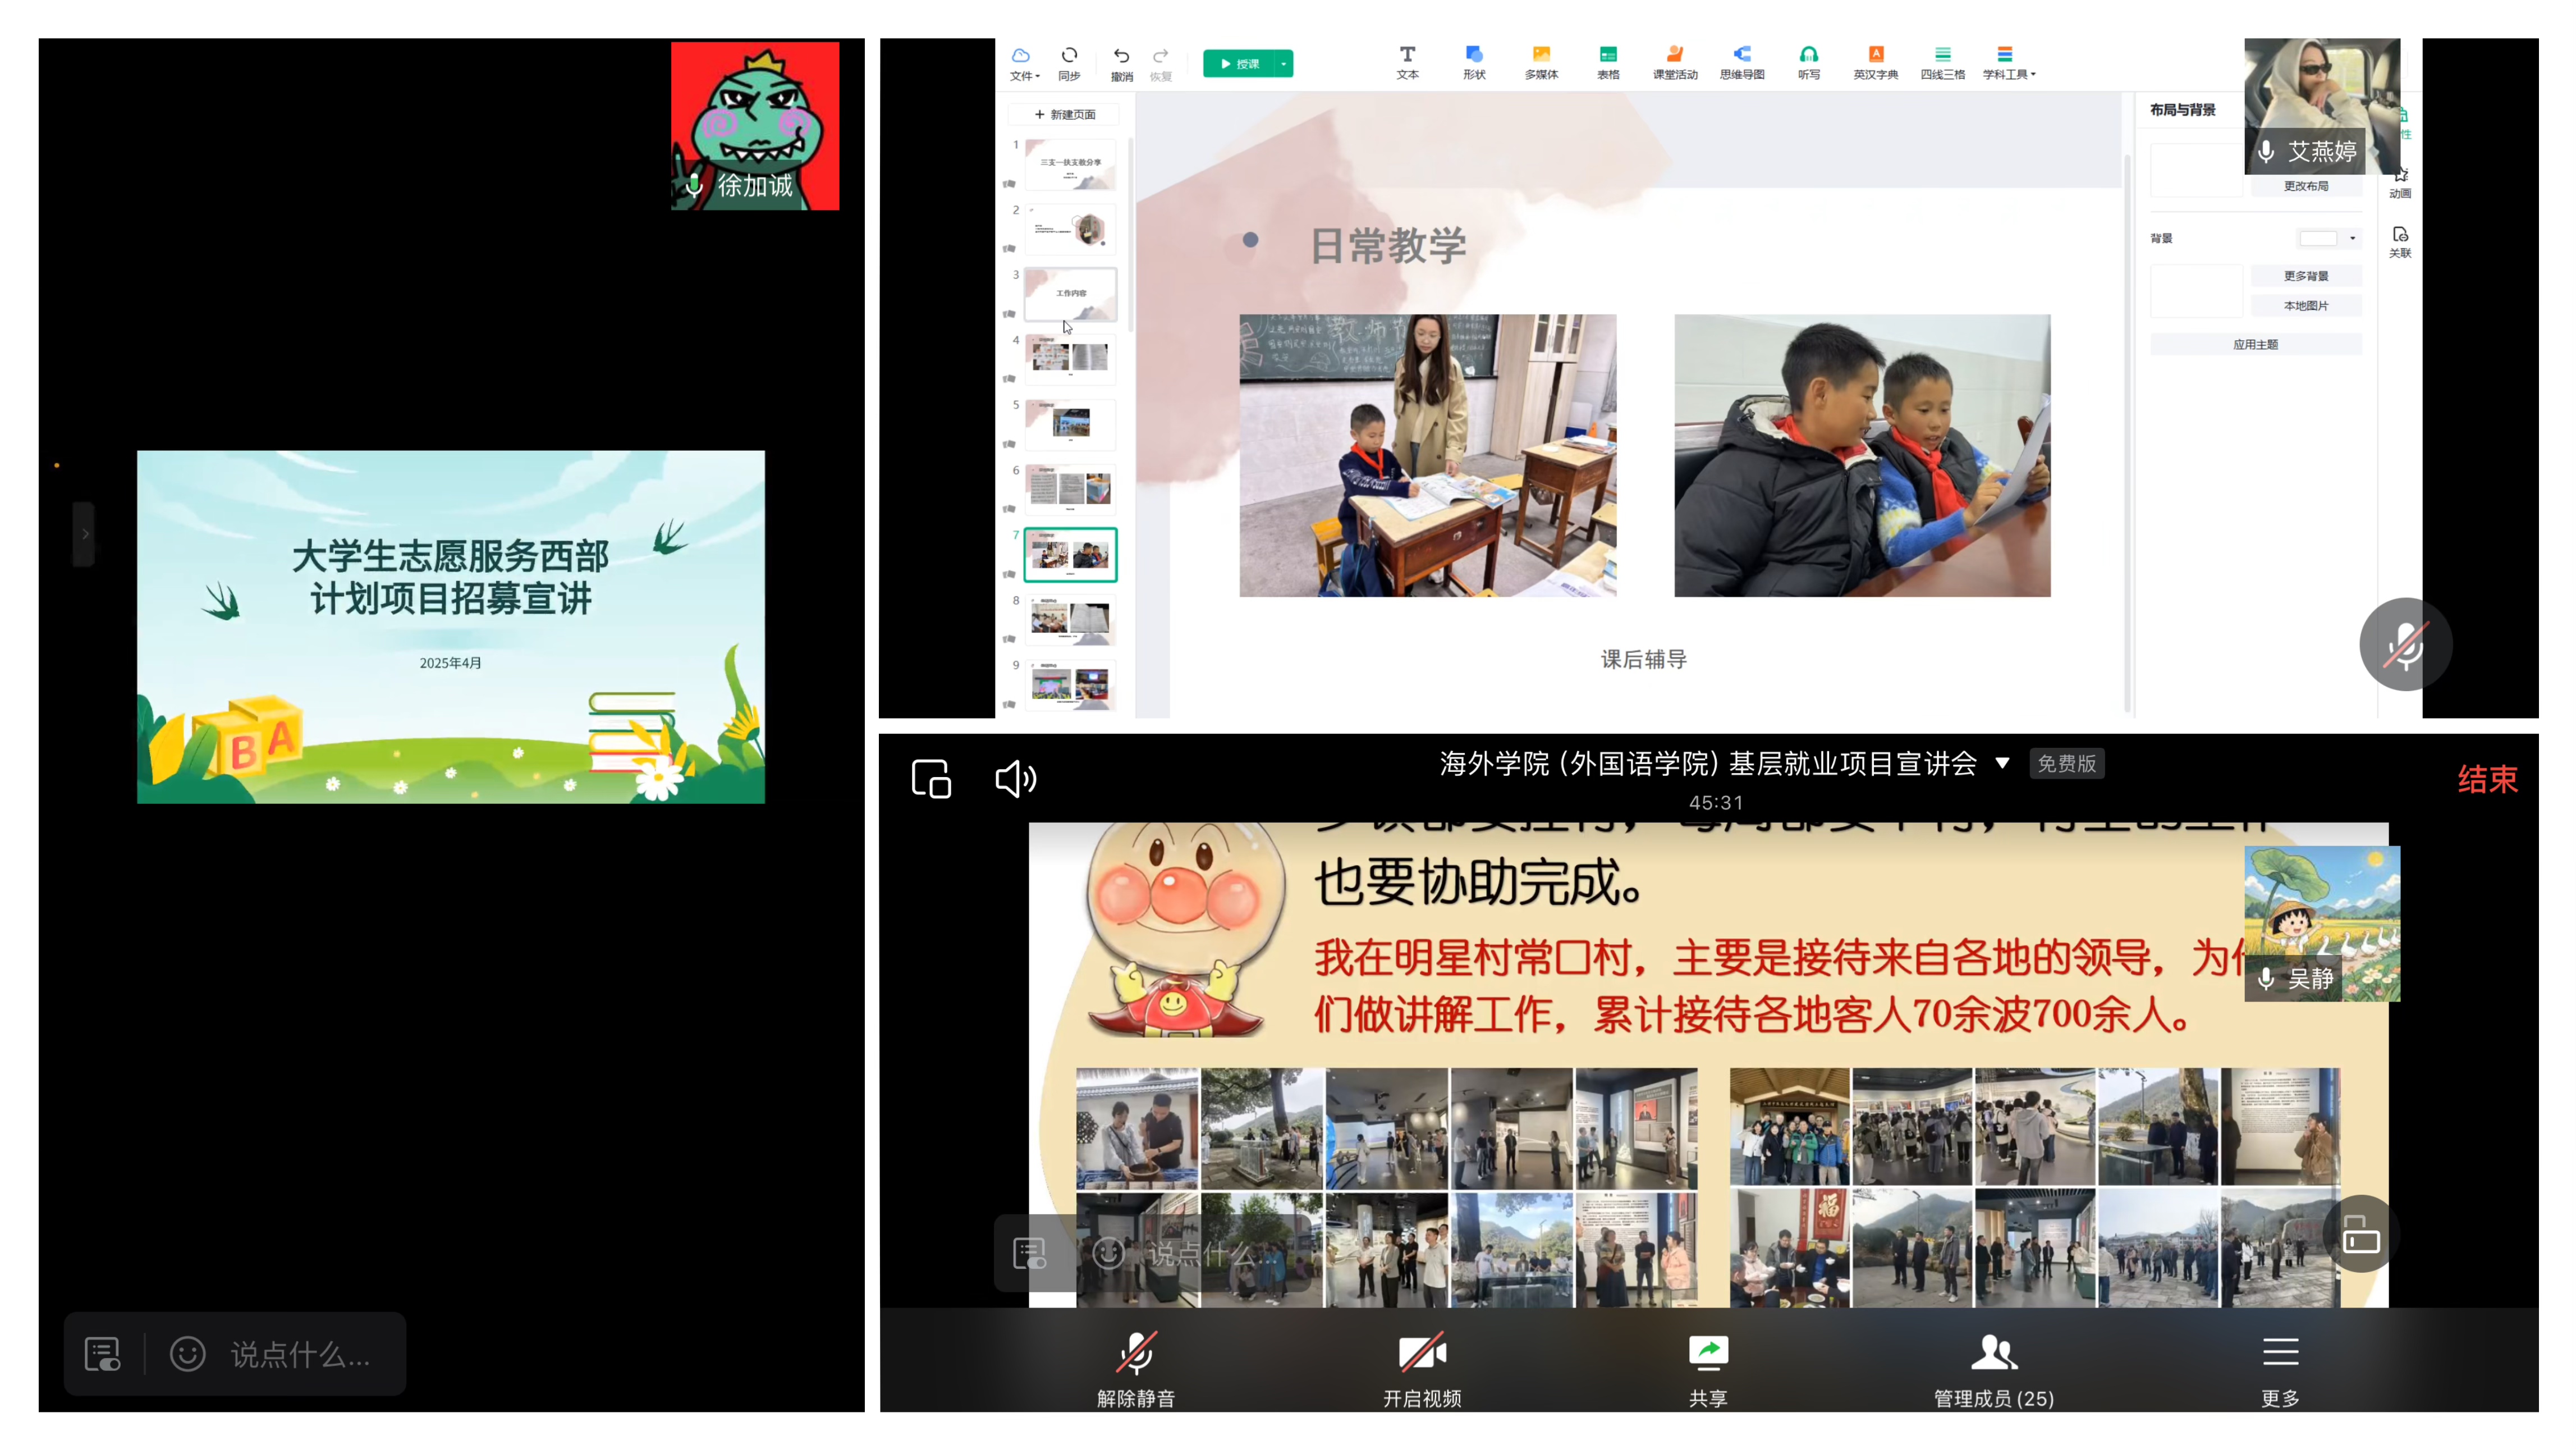Click the speaker volume icon
2576x1449 pixels.
tap(1015, 779)
